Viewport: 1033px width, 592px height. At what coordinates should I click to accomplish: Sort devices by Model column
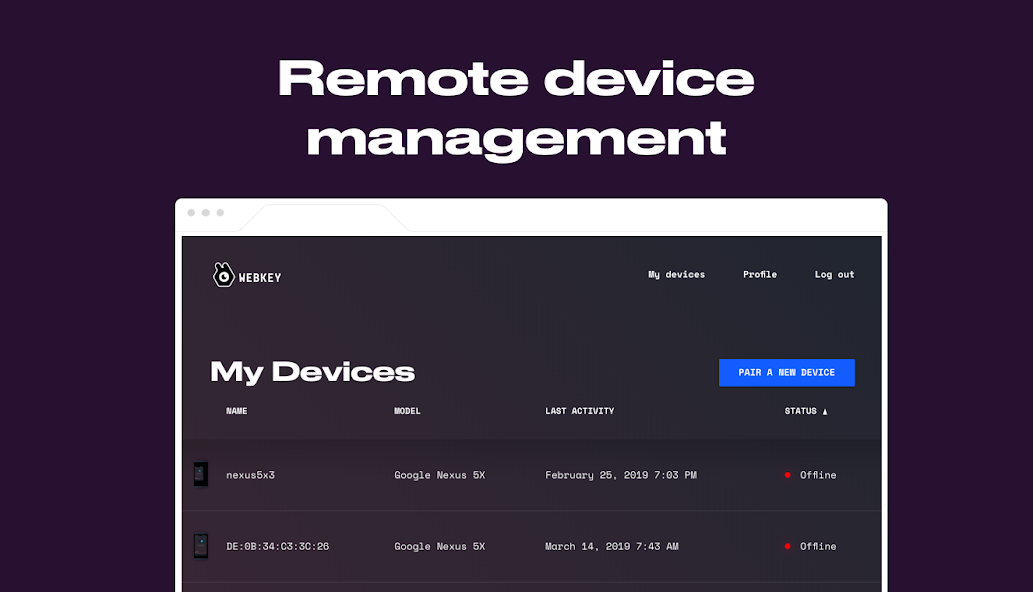[407, 411]
